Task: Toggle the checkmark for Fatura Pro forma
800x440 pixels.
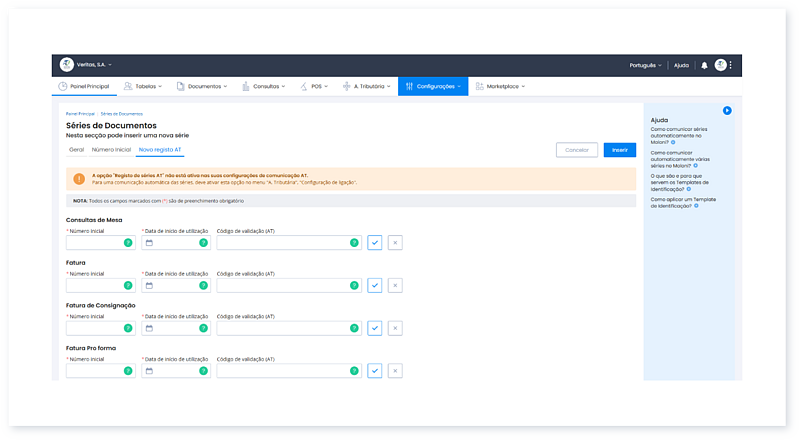Action: pos(375,371)
